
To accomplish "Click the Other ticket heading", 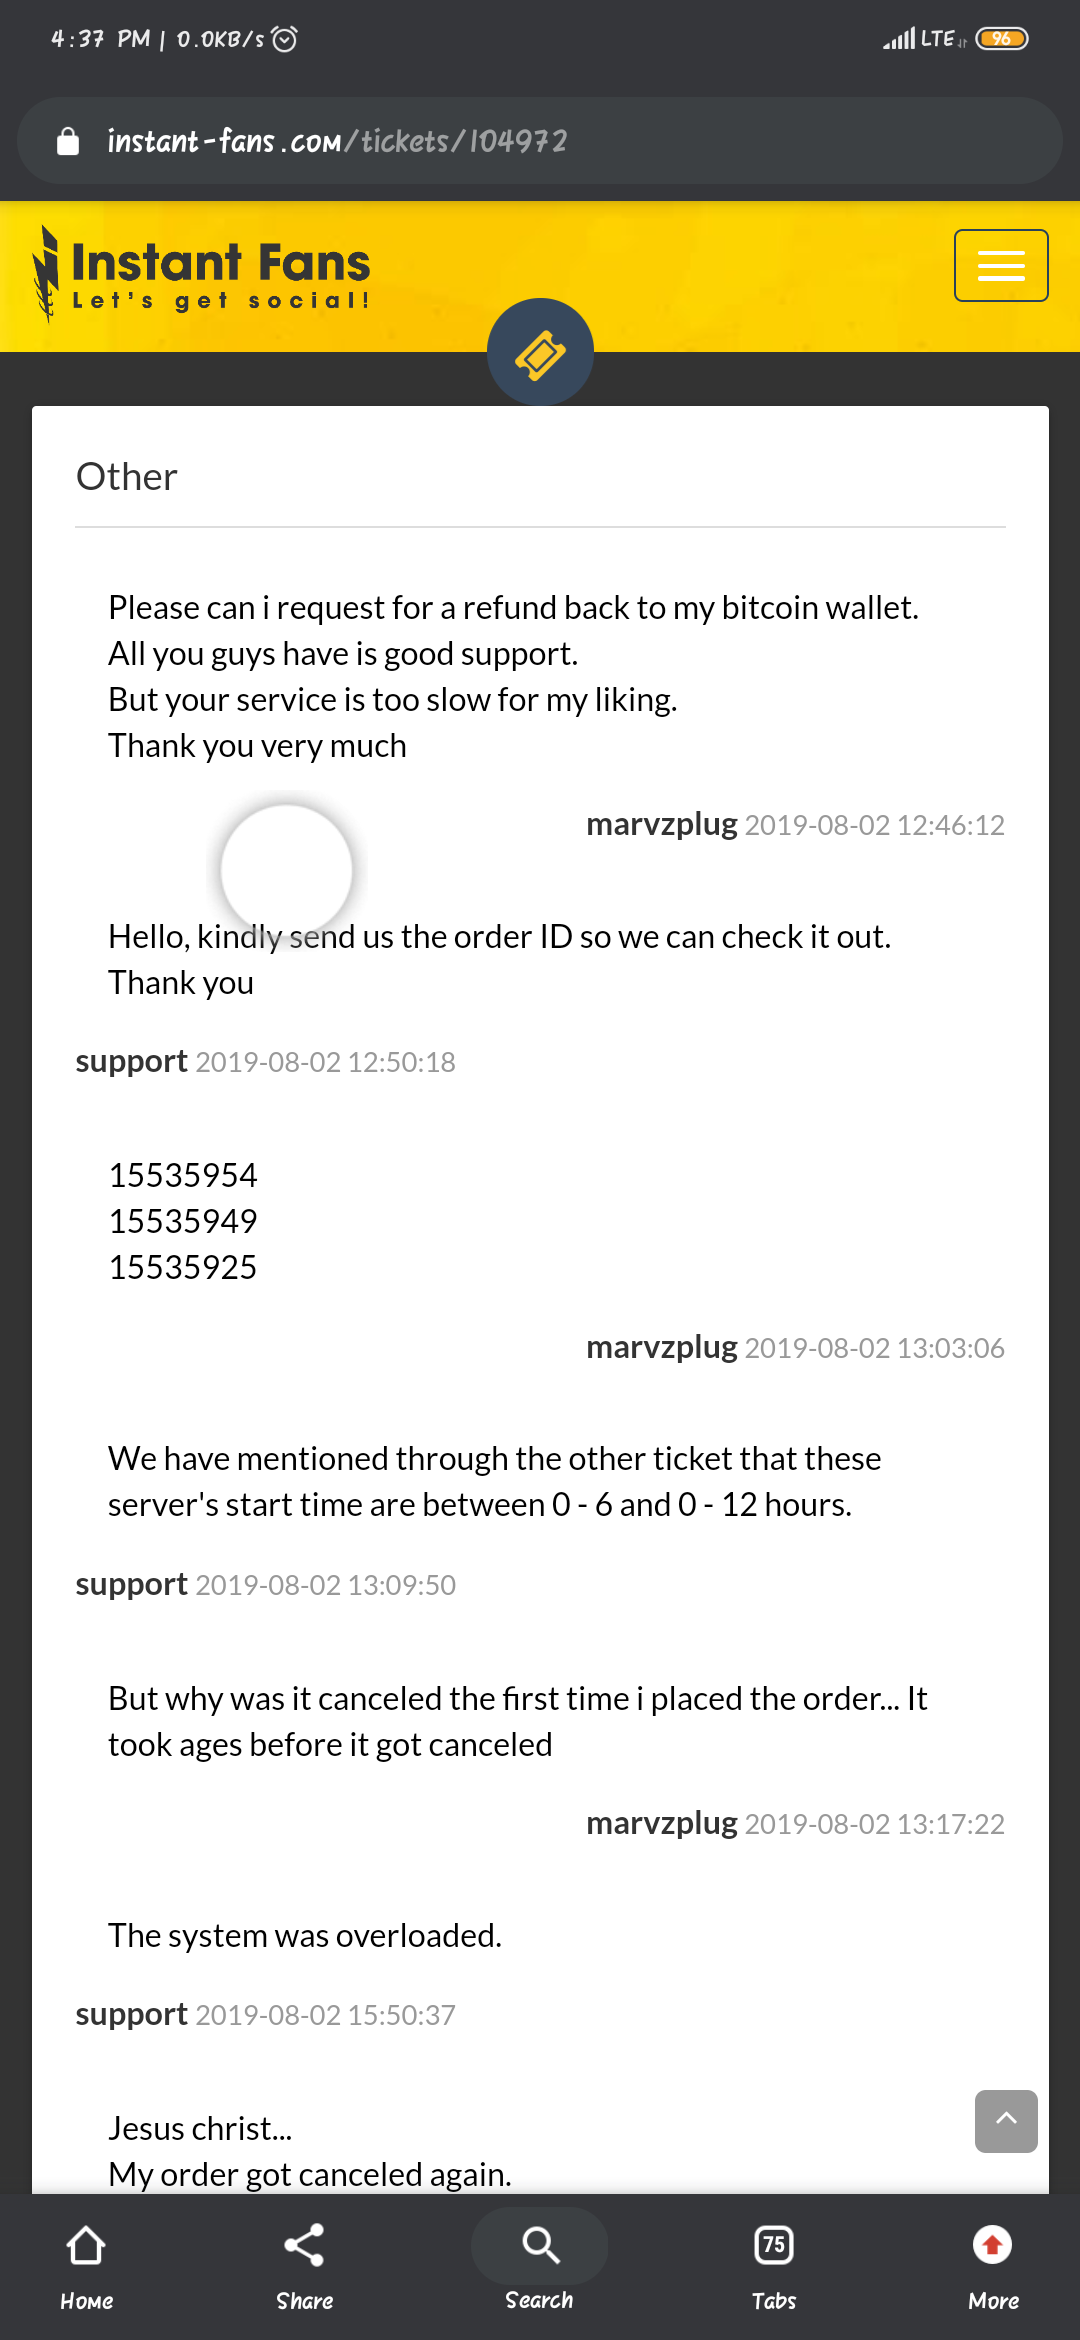I will (x=127, y=477).
